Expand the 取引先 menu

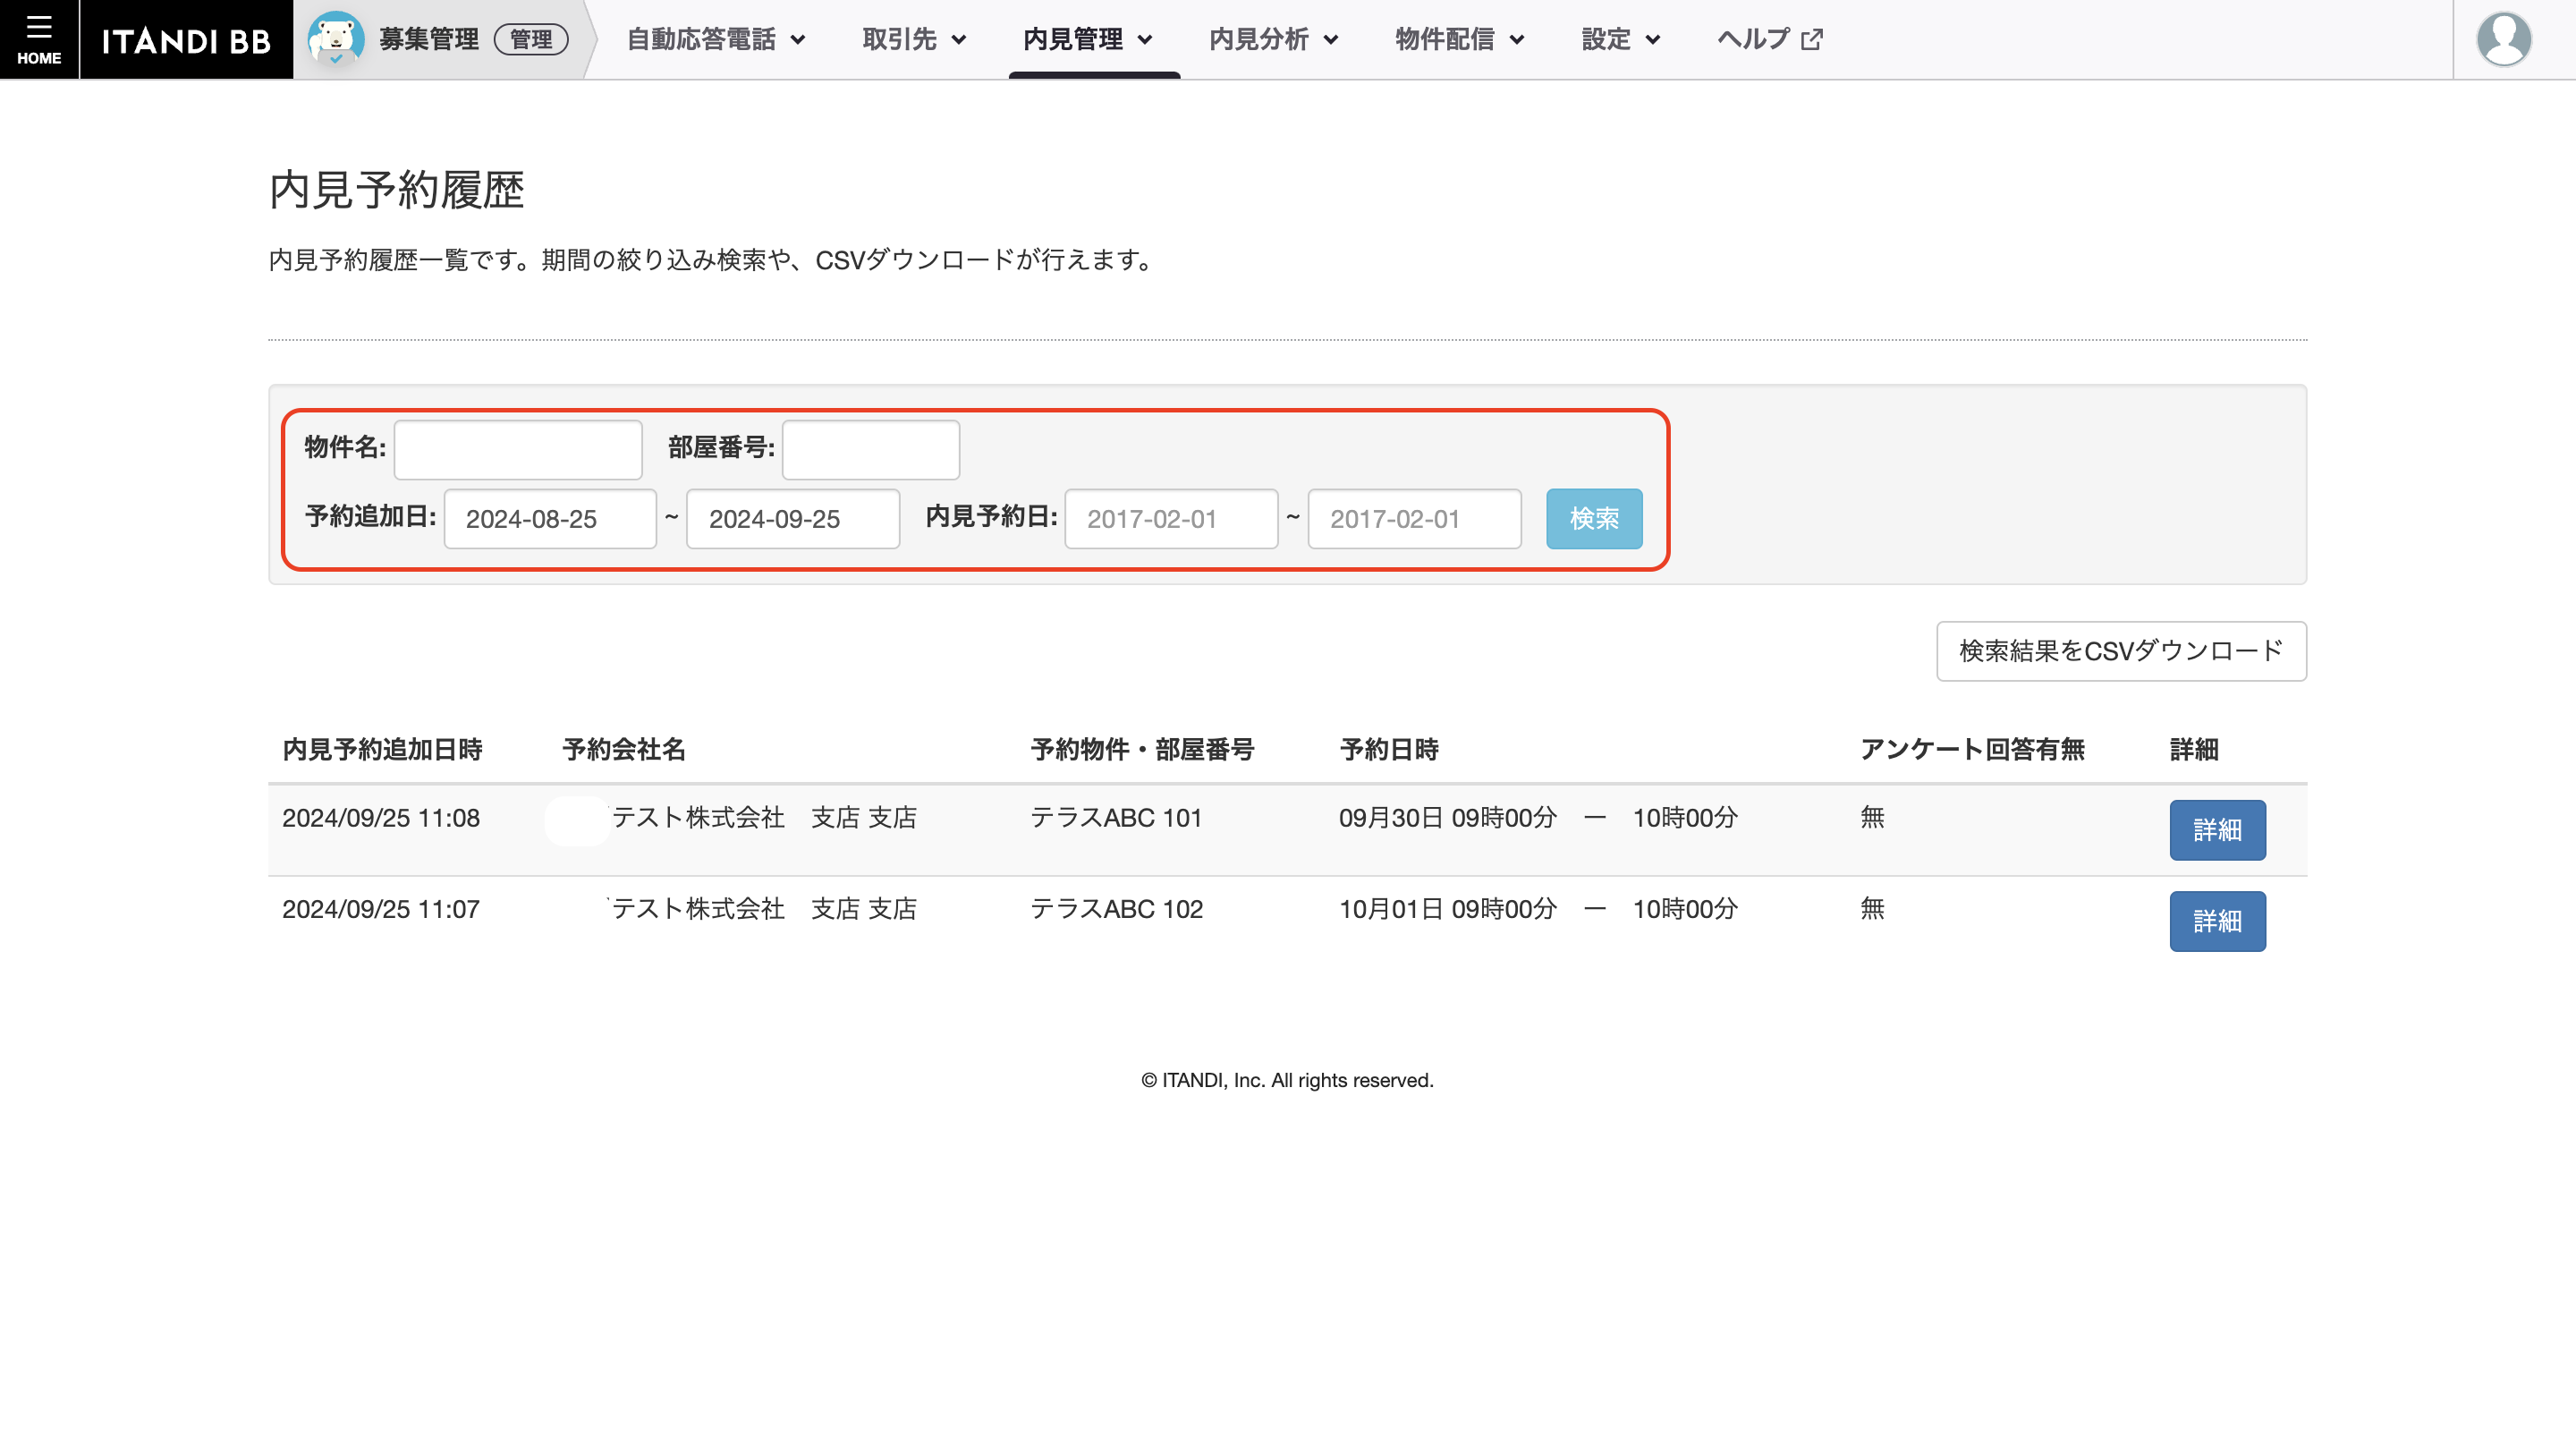[914, 39]
